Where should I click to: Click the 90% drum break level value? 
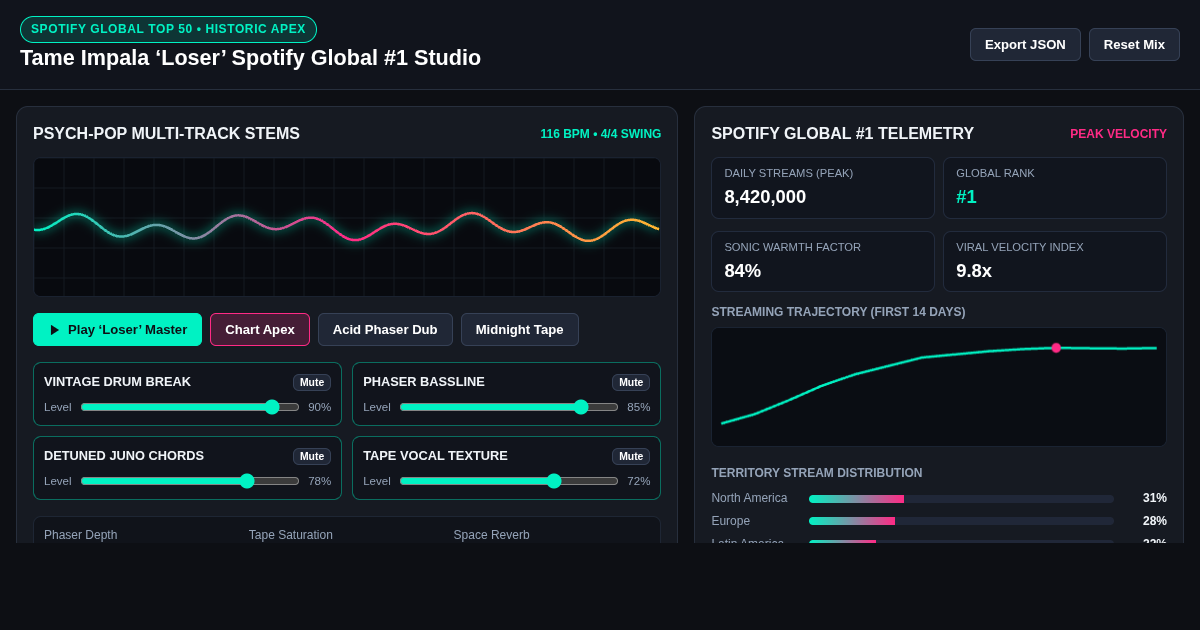coord(319,407)
